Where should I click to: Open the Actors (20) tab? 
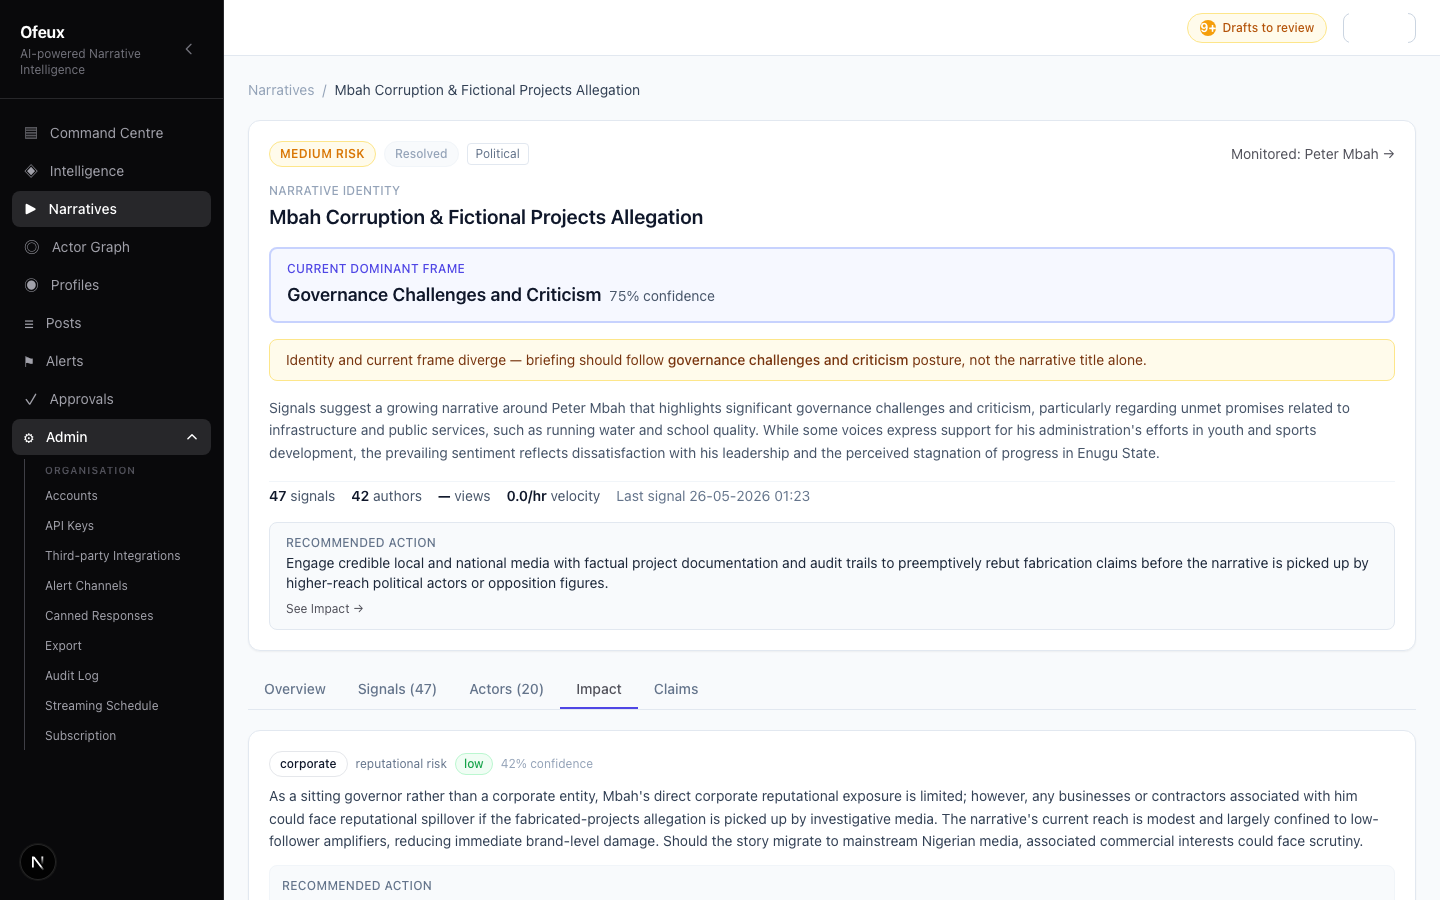tap(506, 689)
